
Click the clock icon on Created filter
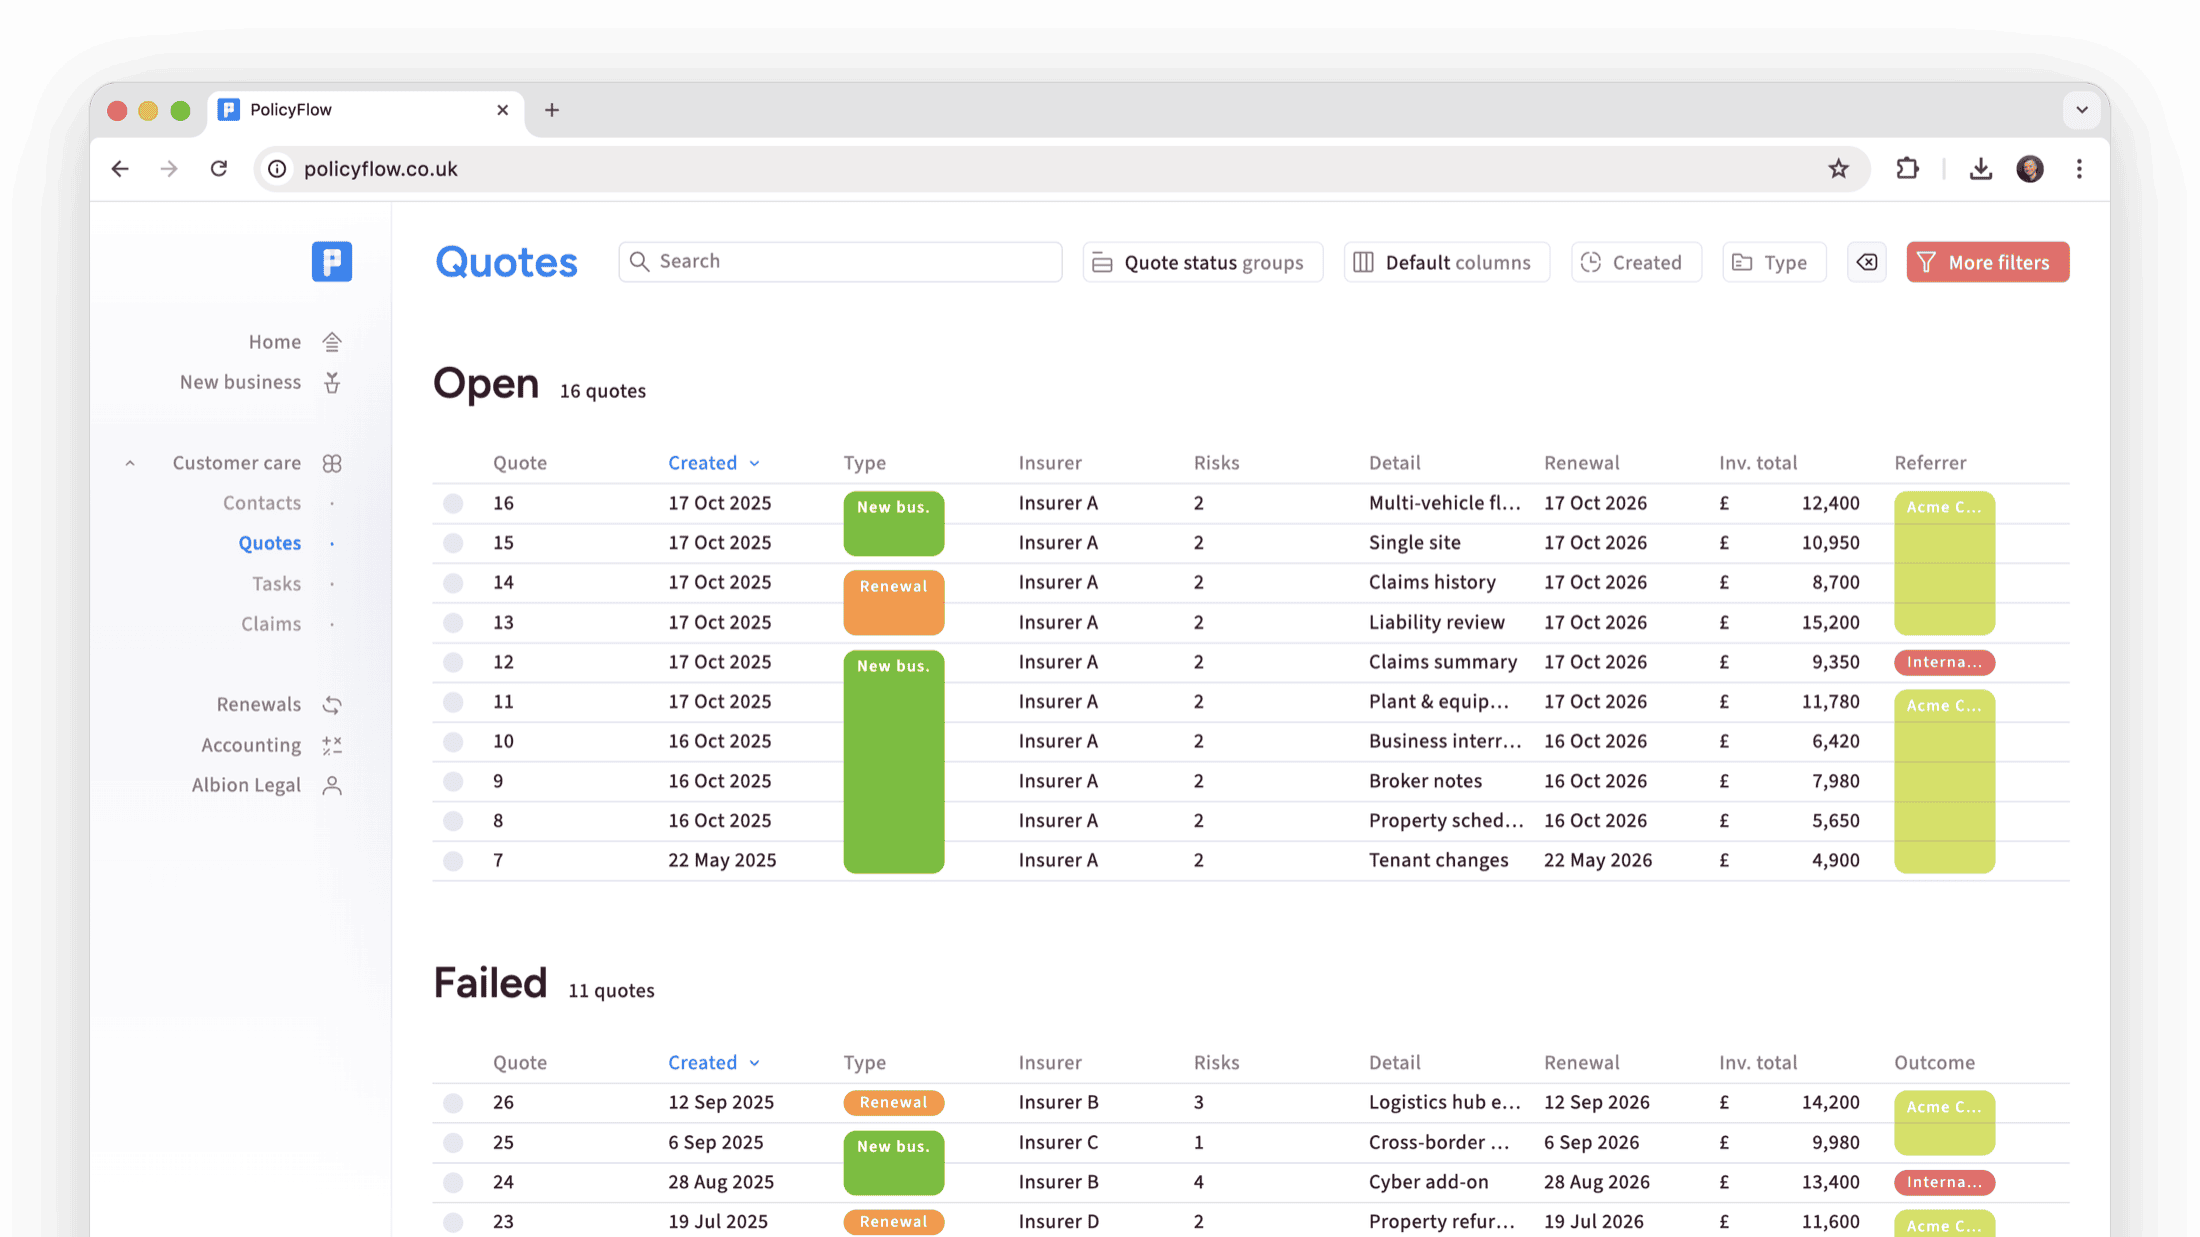click(1591, 262)
